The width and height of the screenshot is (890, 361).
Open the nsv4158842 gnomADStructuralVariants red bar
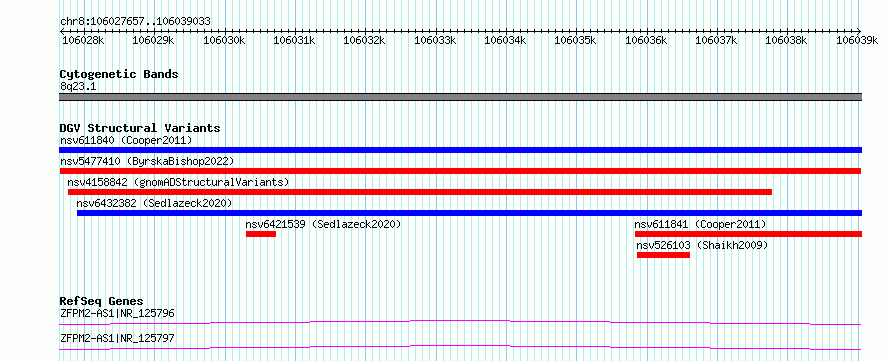[420, 192]
